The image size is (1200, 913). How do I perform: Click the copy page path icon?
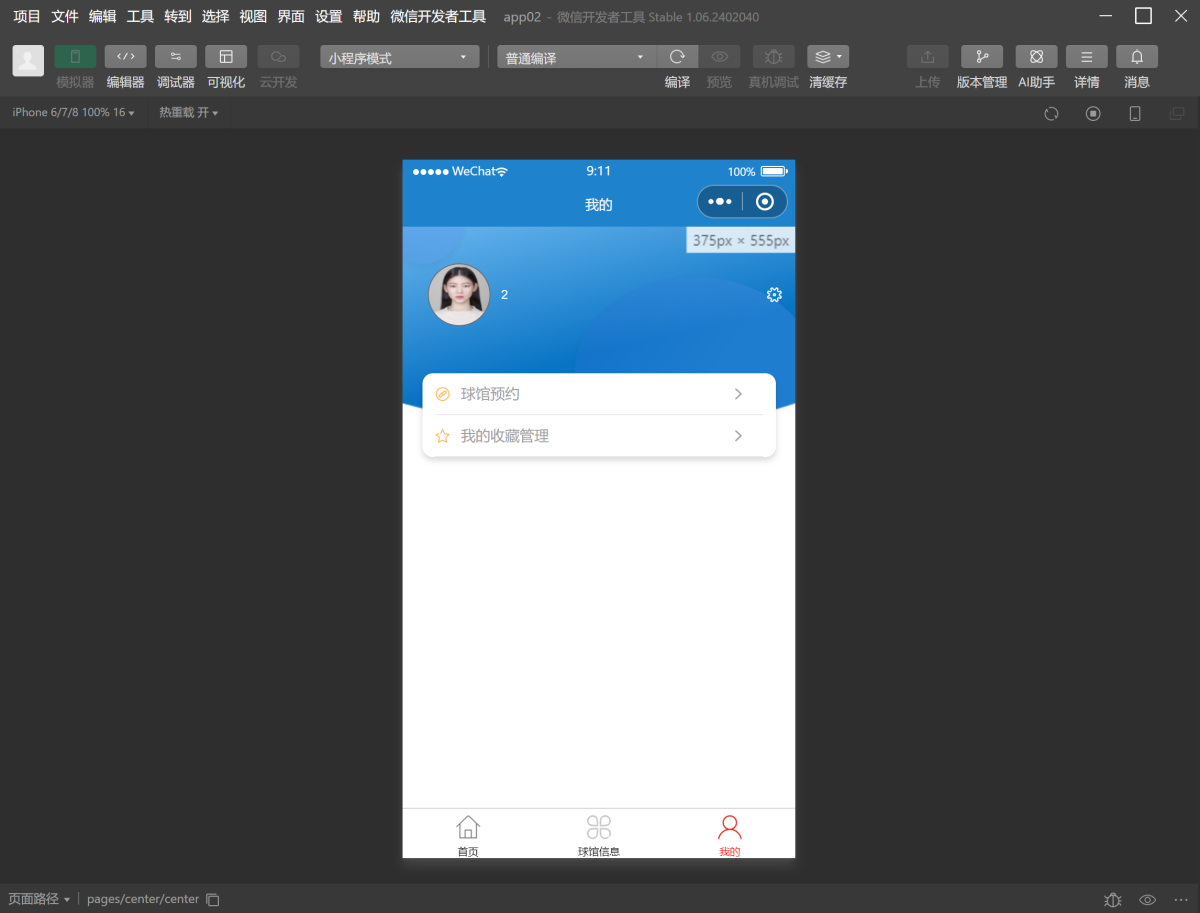212,899
